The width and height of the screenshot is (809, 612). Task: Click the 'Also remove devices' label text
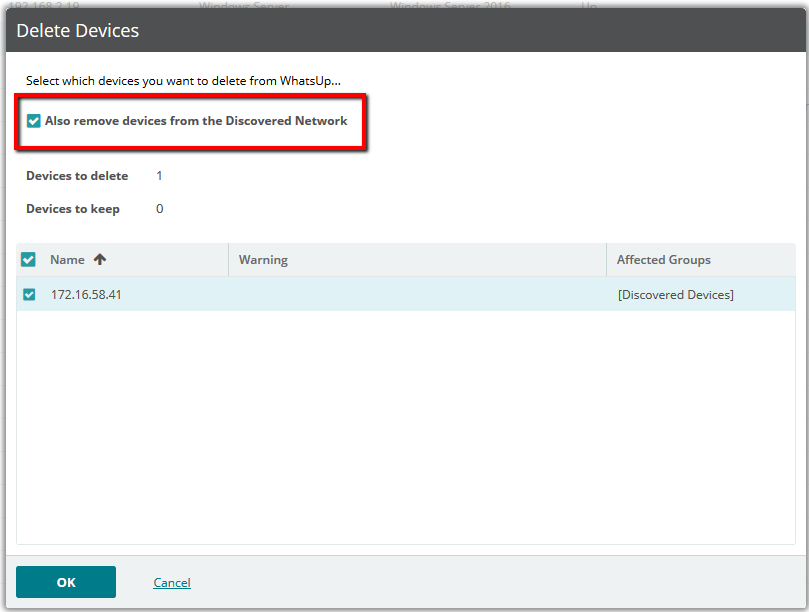click(x=196, y=121)
